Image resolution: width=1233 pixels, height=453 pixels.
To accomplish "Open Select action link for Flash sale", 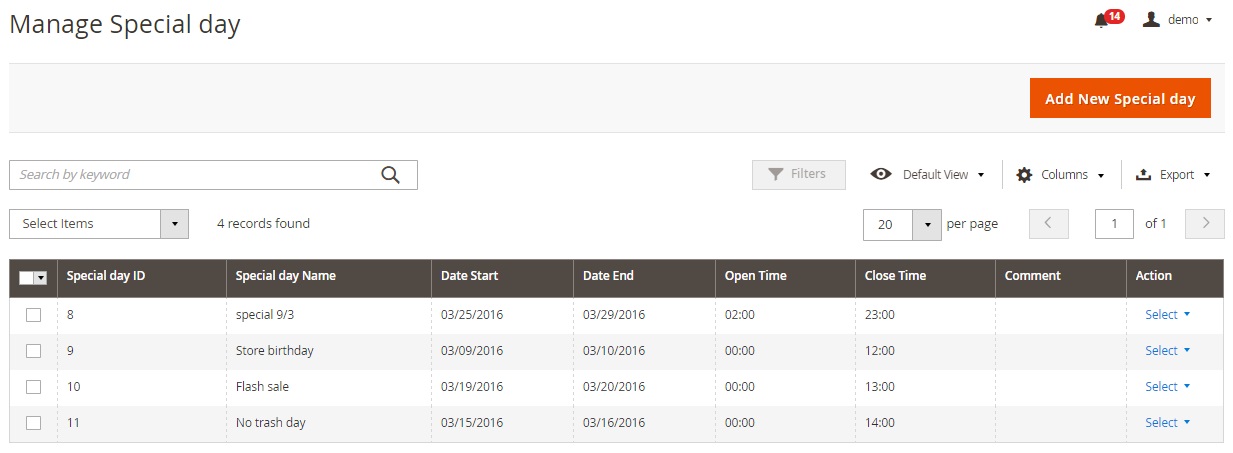I will tap(1167, 387).
